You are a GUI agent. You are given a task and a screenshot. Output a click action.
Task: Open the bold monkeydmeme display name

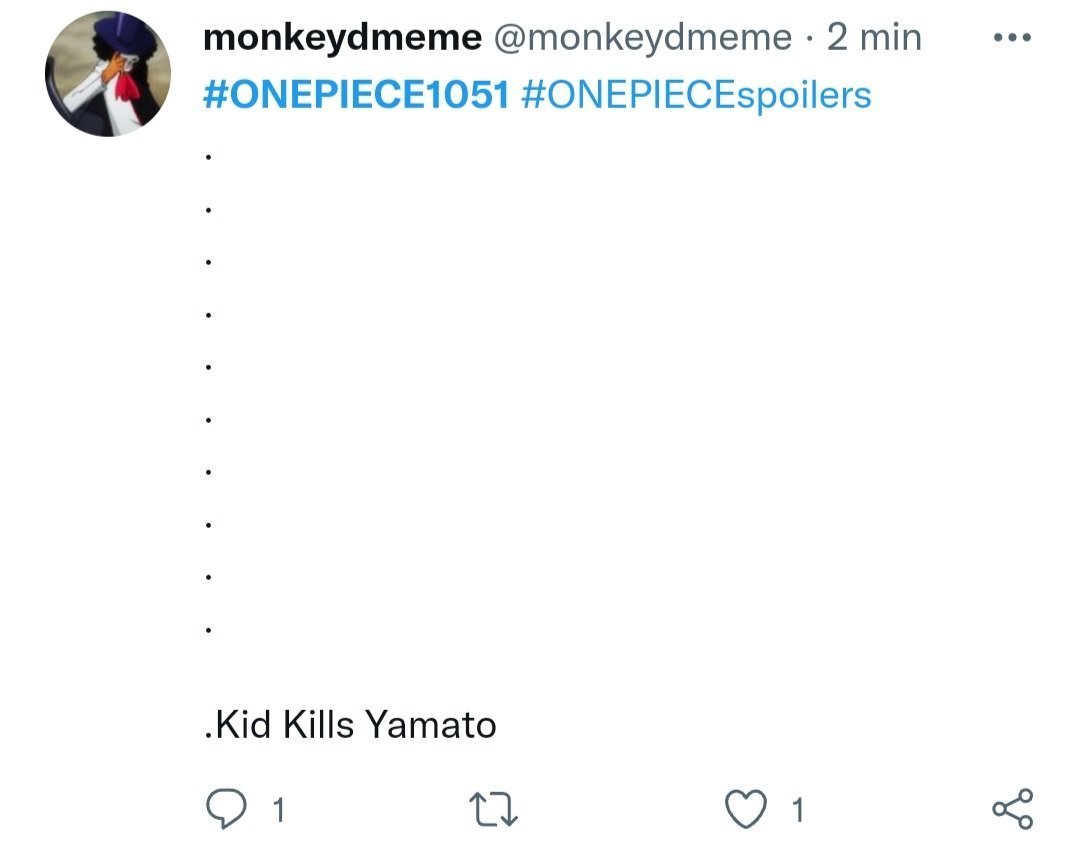point(342,37)
